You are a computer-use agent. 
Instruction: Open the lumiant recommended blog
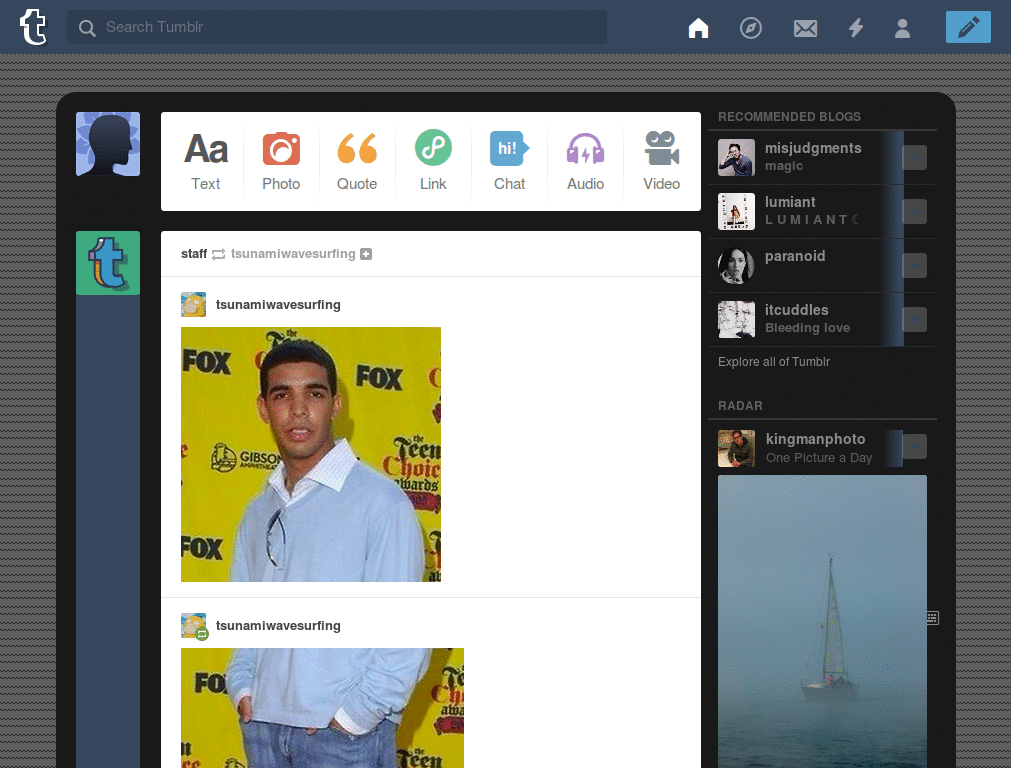tap(790, 202)
